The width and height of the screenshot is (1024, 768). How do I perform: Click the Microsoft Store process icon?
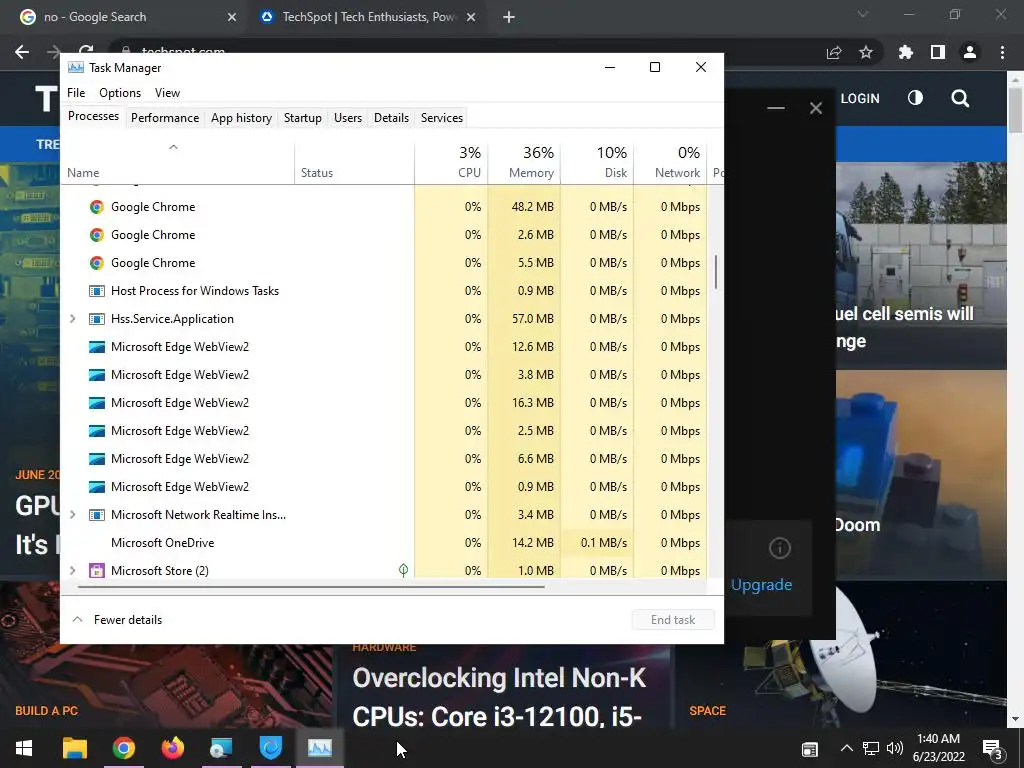[97, 571]
